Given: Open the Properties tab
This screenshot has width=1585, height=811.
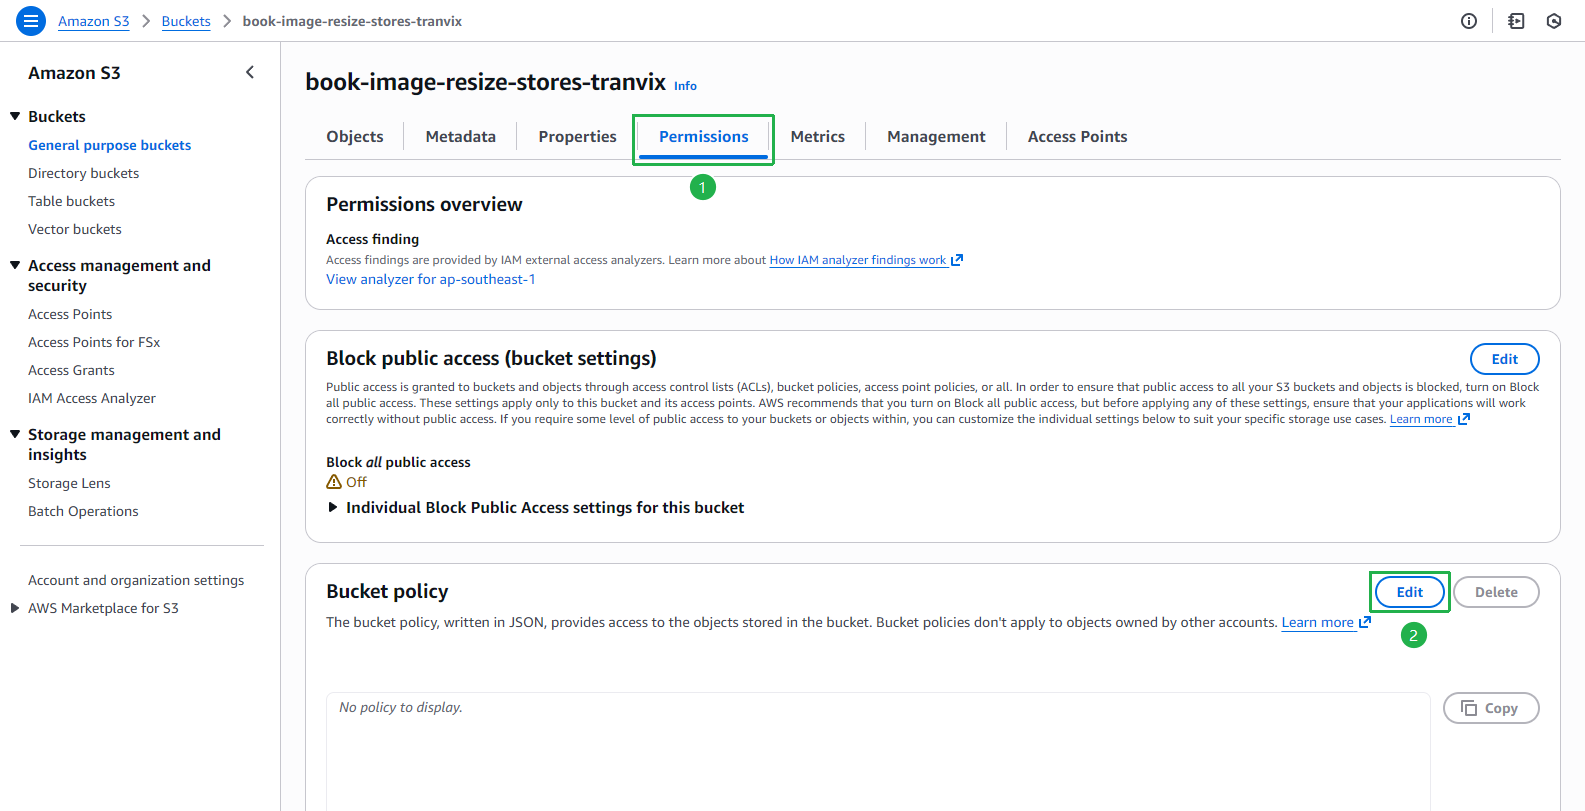Looking at the screenshot, I should coord(578,137).
